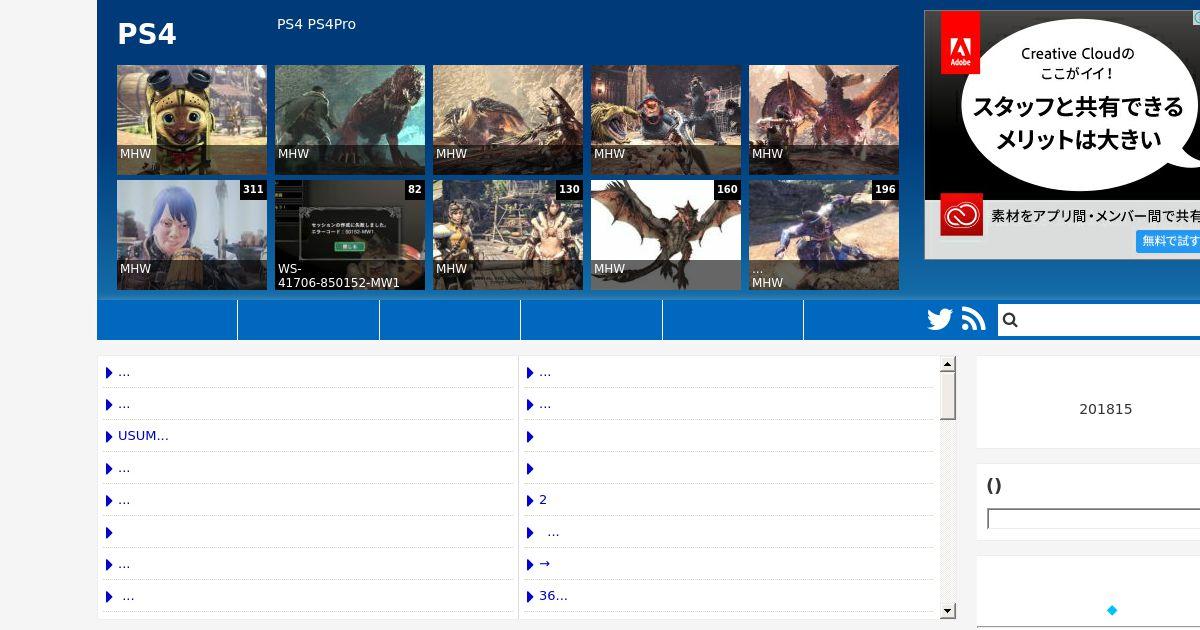Viewport: 1200px width, 630px height.
Task: Open the "USUM..." list link
Action: click(143, 436)
